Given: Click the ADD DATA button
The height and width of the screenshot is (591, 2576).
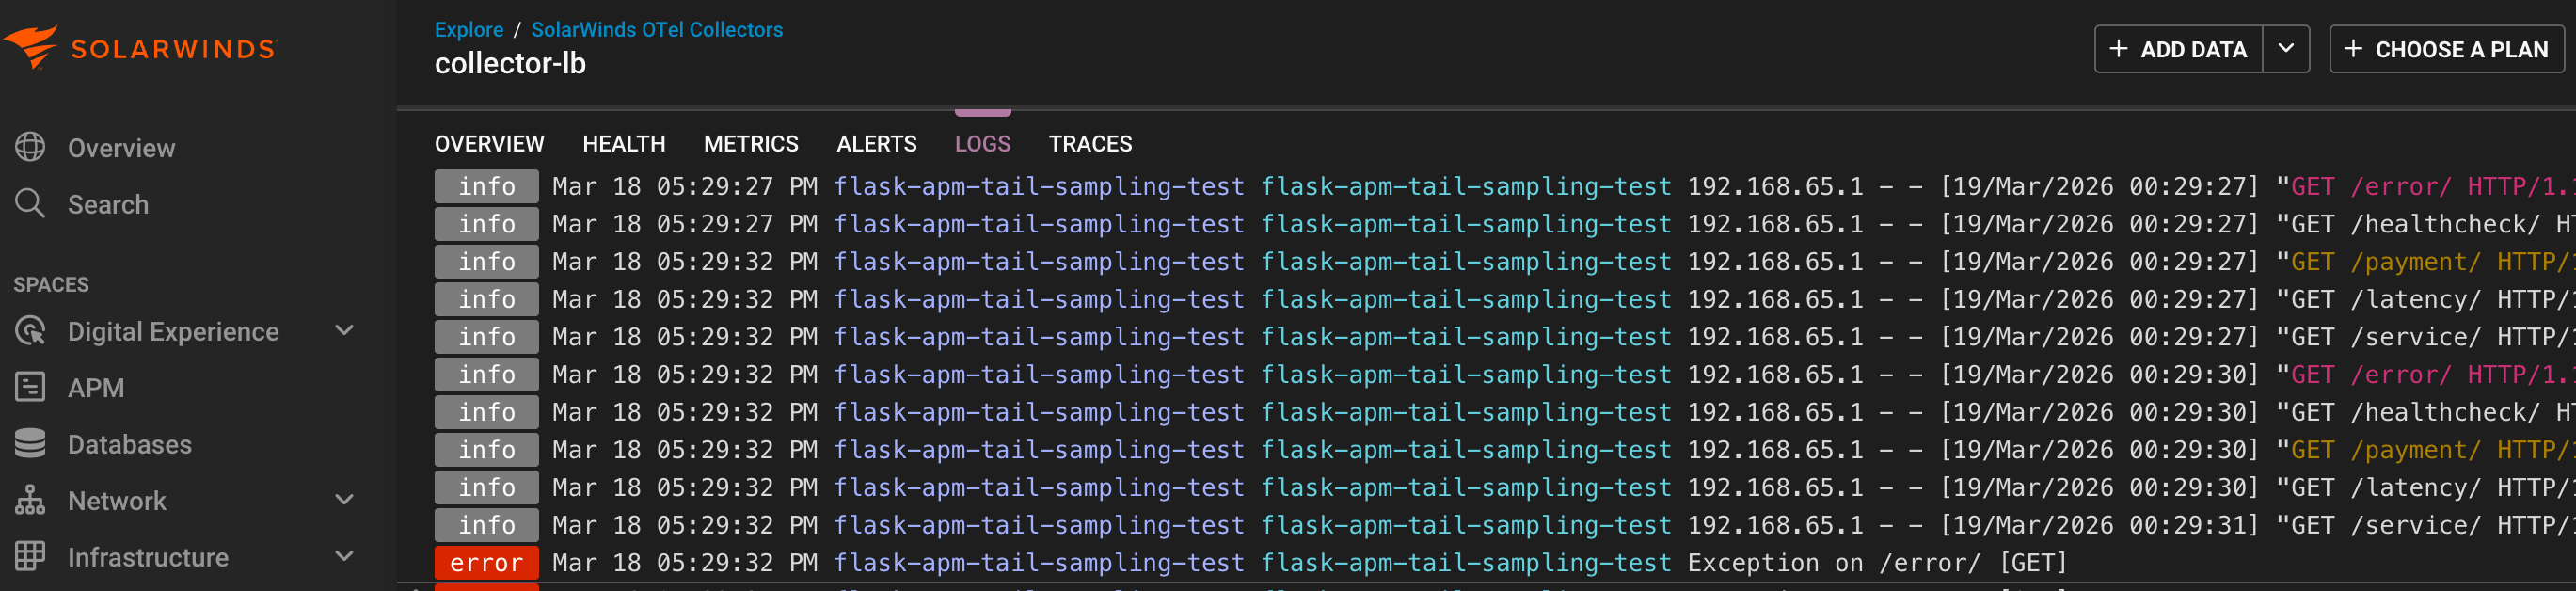Looking at the screenshot, I should 2178,49.
